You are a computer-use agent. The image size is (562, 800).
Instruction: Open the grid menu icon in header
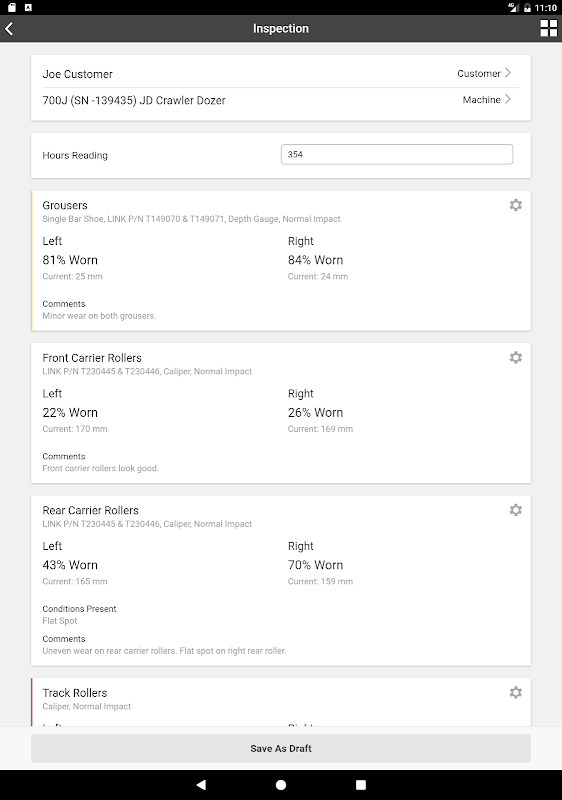tap(549, 29)
